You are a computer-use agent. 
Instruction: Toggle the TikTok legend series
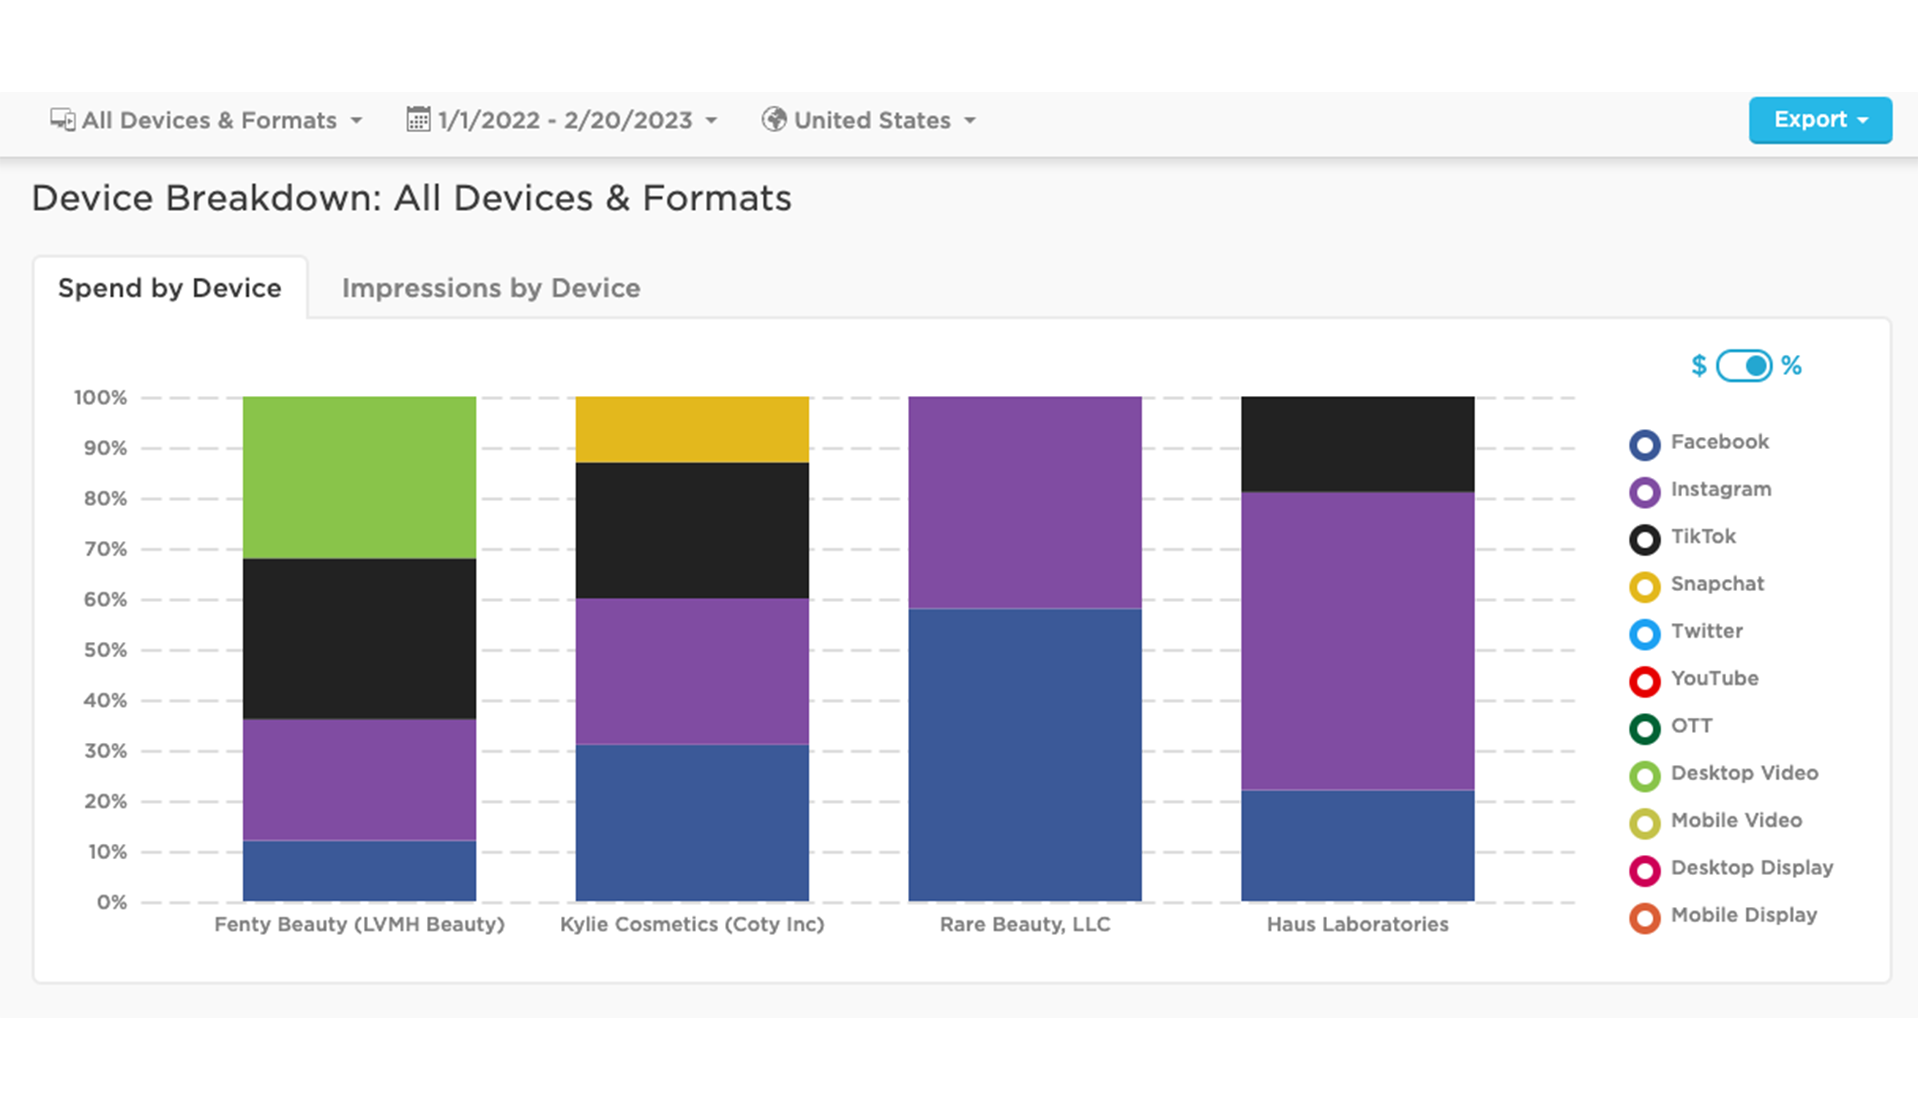click(1683, 538)
